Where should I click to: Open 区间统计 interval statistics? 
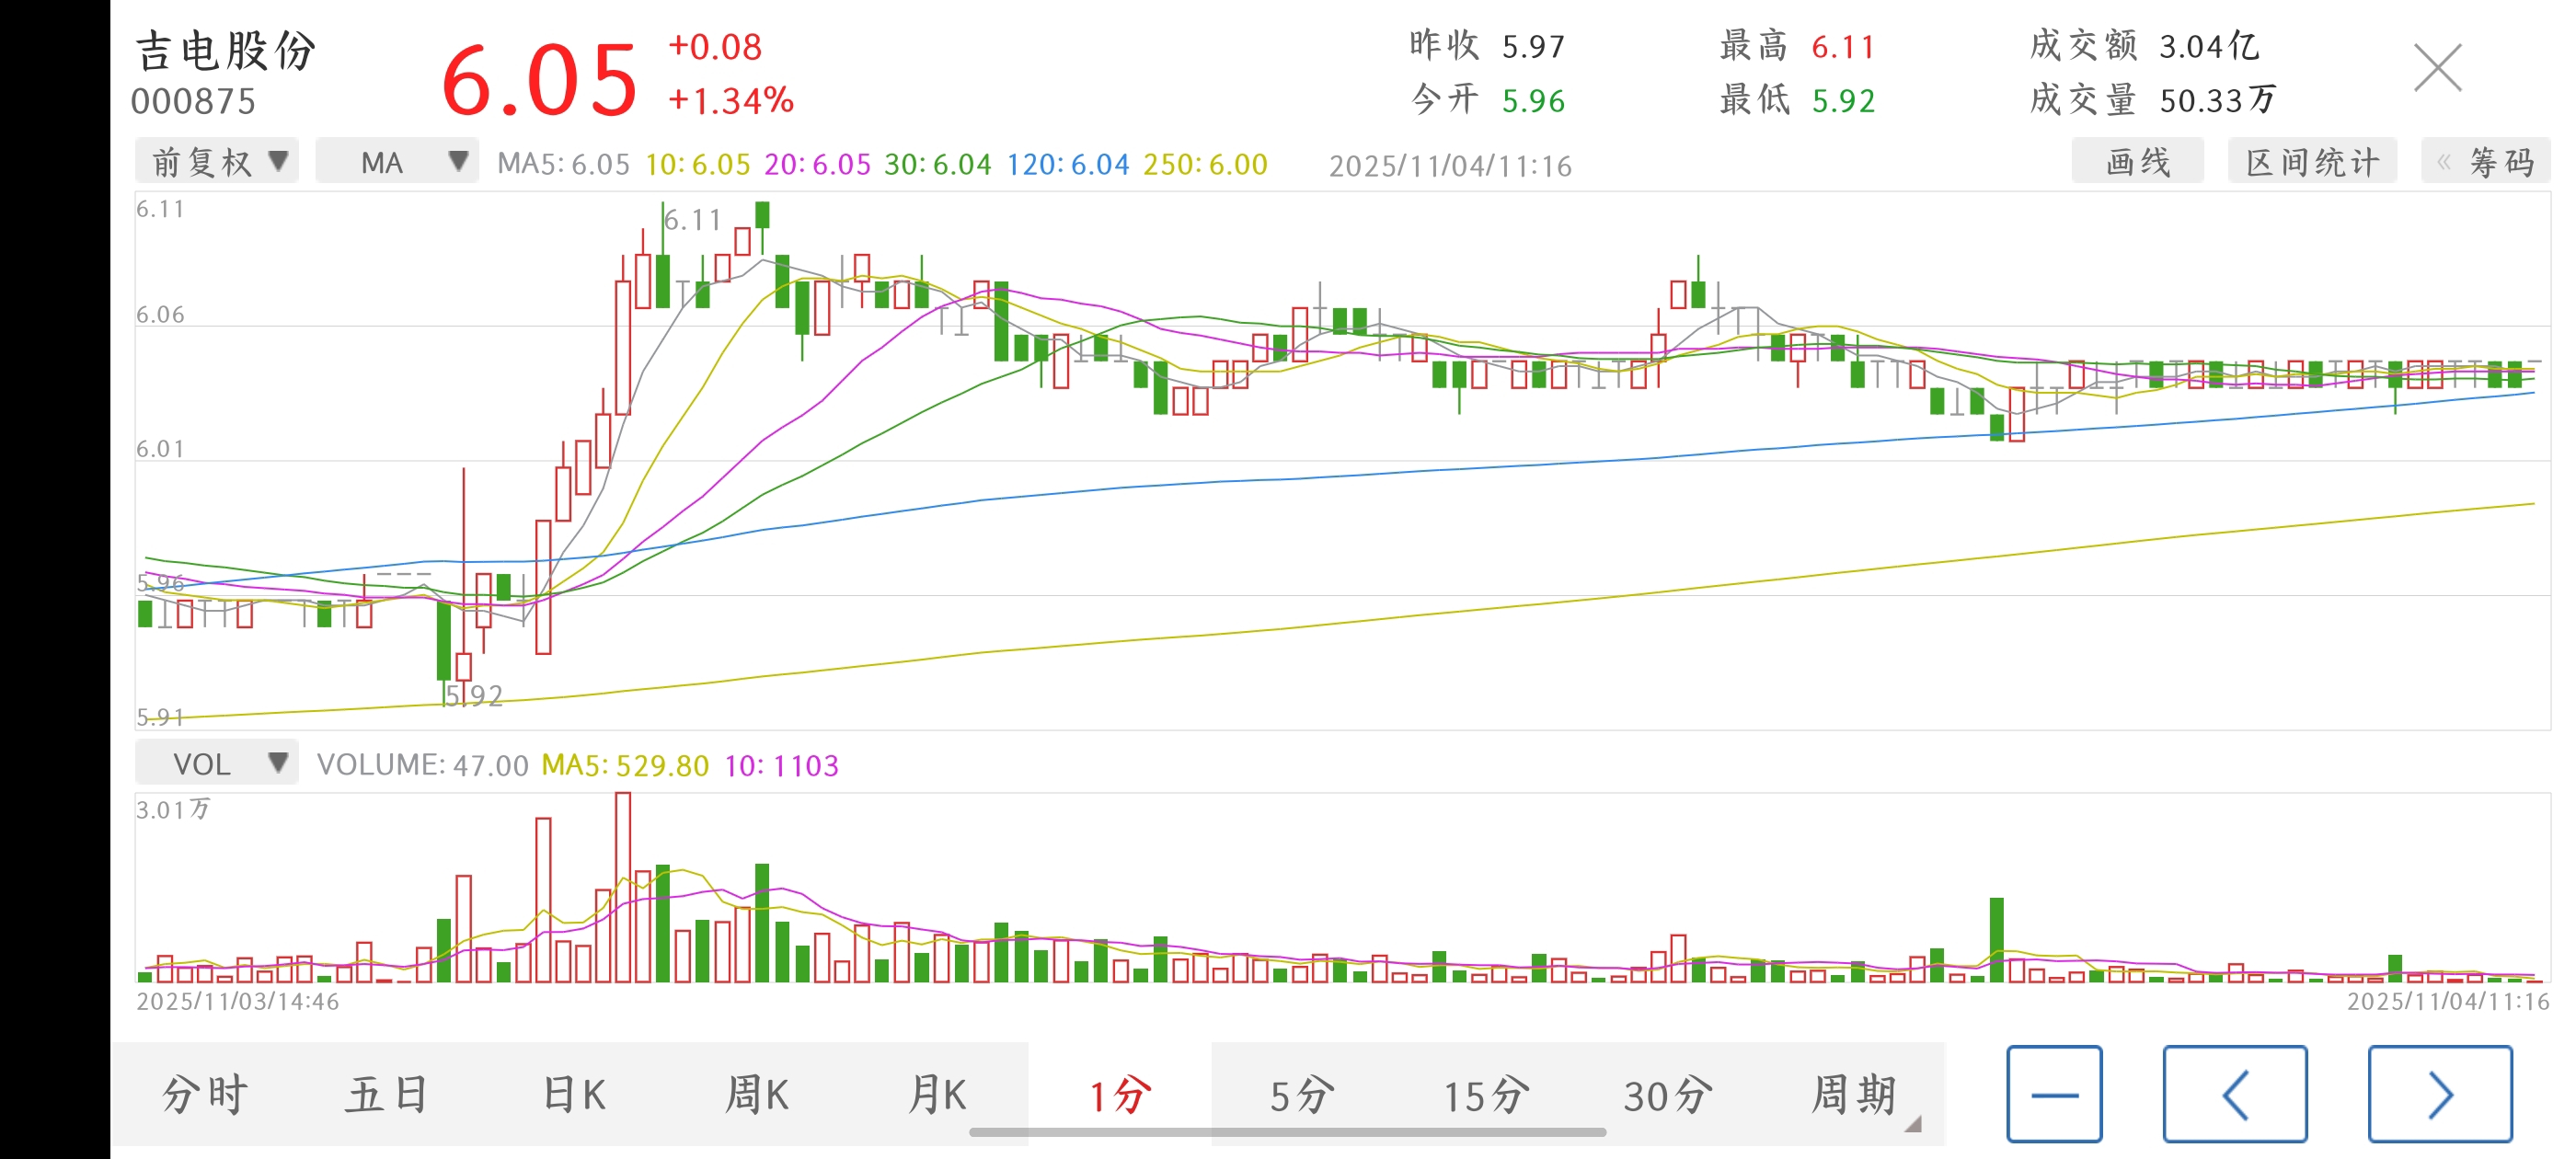point(2311,162)
